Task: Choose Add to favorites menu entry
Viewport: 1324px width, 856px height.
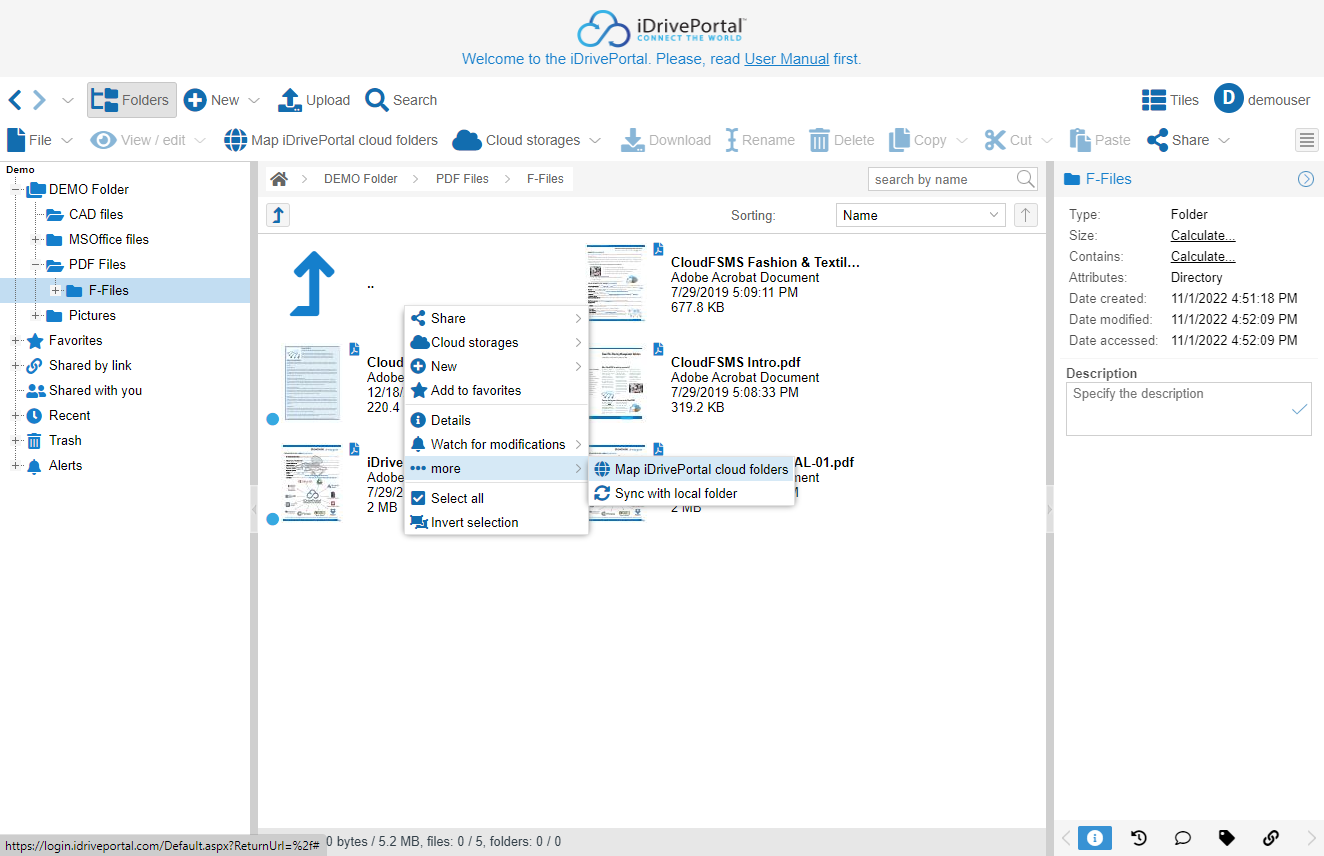Action: point(475,390)
